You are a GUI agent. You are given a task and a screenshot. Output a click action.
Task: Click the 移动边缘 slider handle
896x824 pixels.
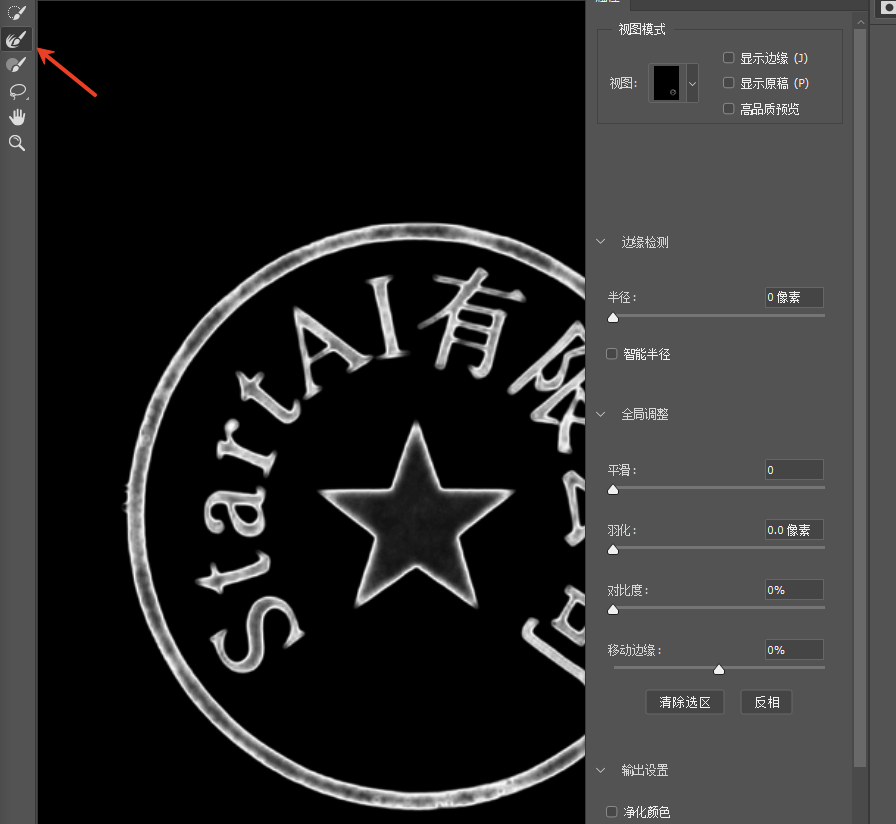pos(719,669)
